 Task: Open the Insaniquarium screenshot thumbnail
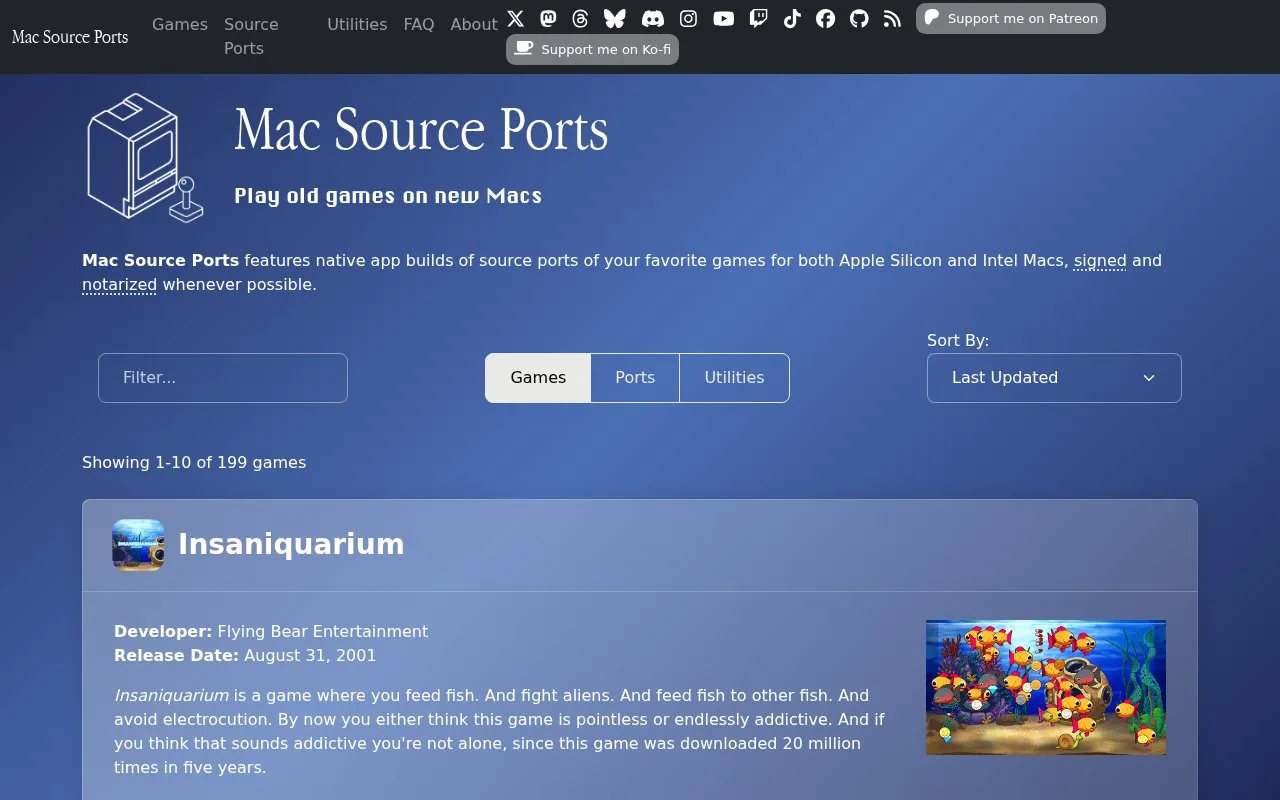click(x=1046, y=687)
